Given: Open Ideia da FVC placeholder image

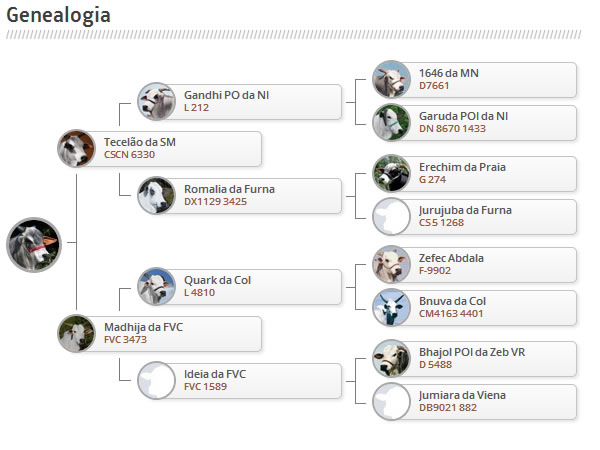Looking at the screenshot, I should pos(156,380).
